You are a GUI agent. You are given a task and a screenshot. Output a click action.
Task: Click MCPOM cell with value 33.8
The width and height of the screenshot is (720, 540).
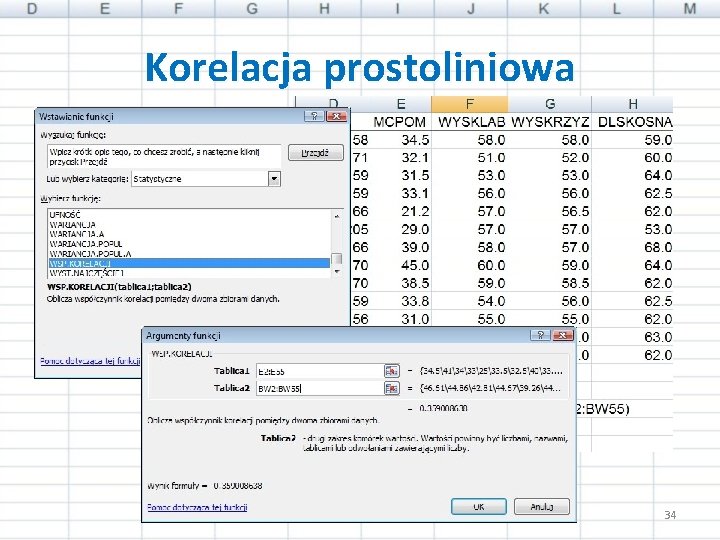tap(401, 301)
